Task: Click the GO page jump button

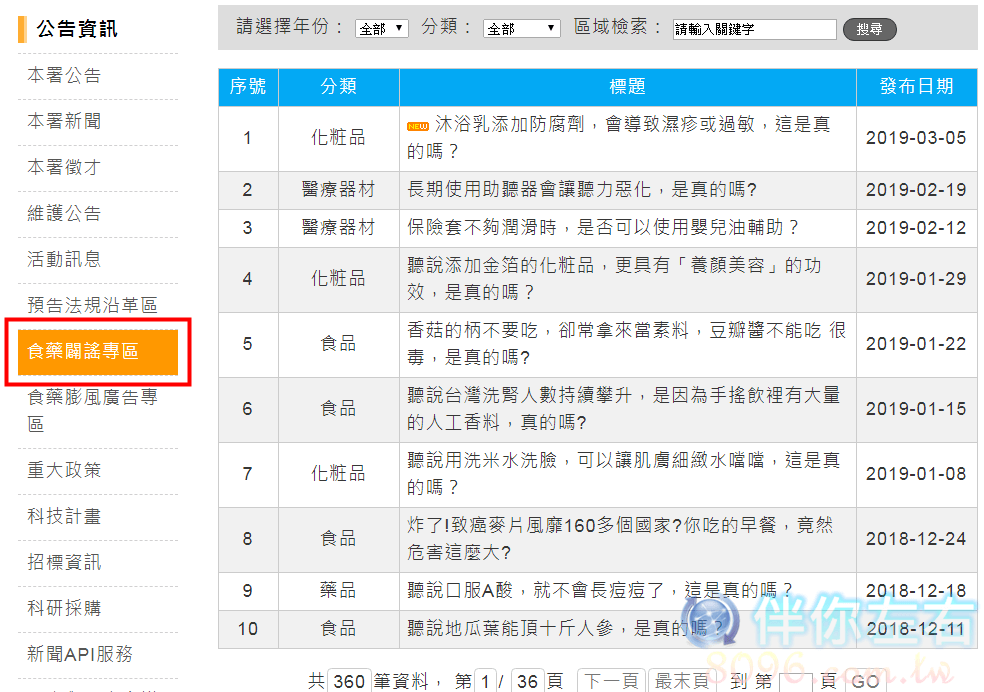Action: point(866,681)
